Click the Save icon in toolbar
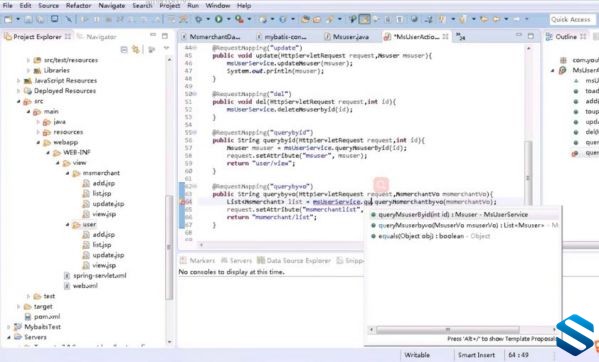Image resolution: width=599 pixels, height=362 pixels. pyautogui.click(x=29, y=19)
